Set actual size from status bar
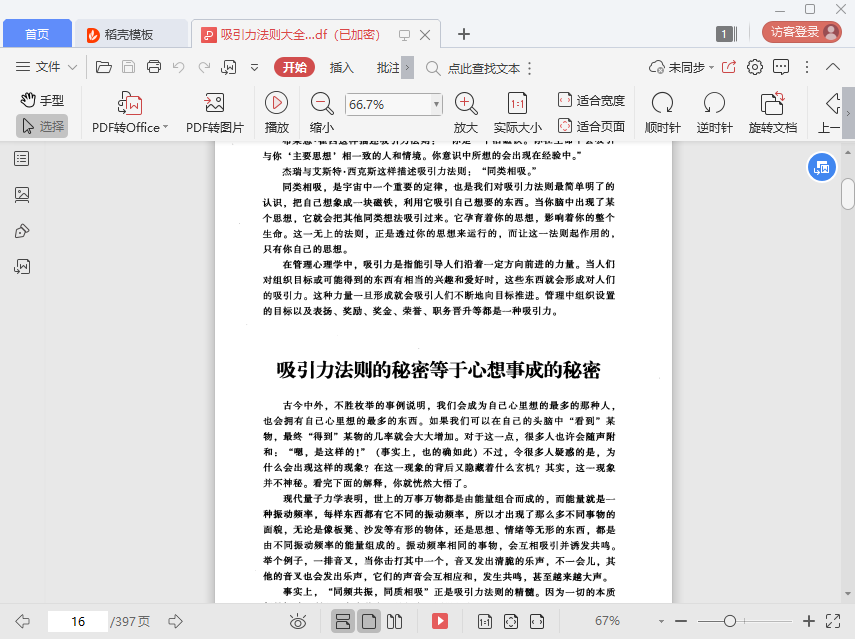Viewport: 855px width, 639px height. (485, 621)
